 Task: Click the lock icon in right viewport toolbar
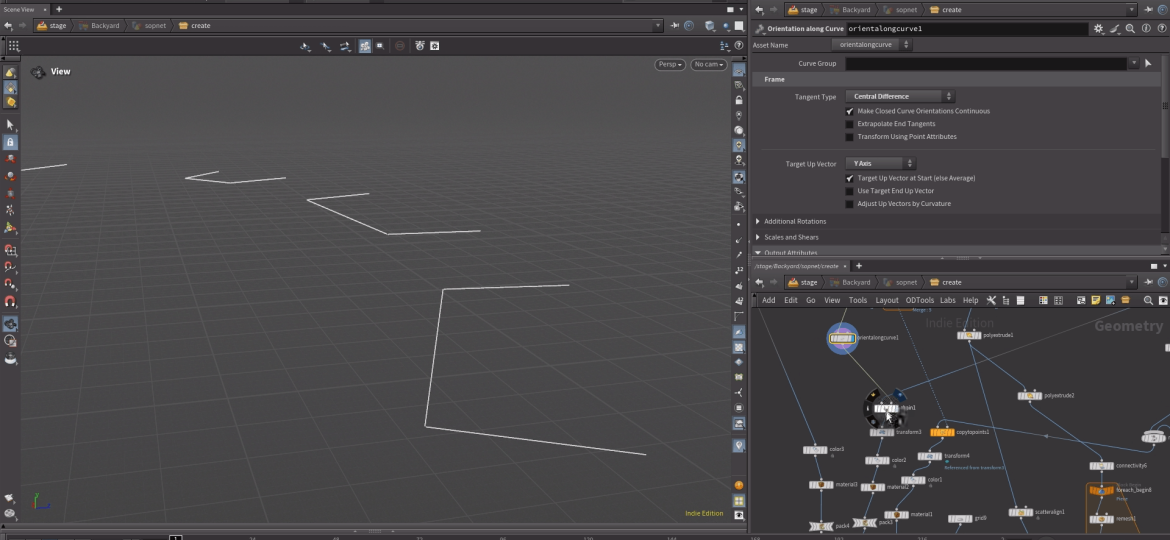click(739, 101)
